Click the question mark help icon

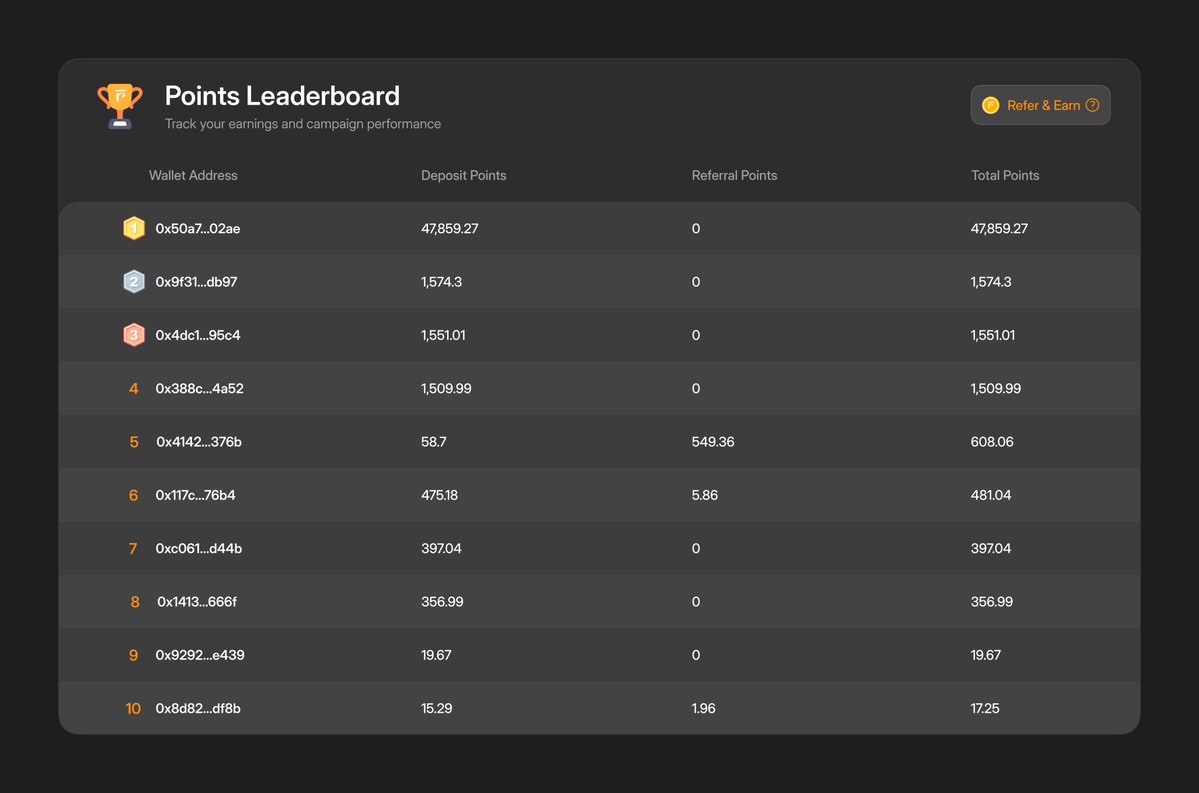coord(1093,106)
